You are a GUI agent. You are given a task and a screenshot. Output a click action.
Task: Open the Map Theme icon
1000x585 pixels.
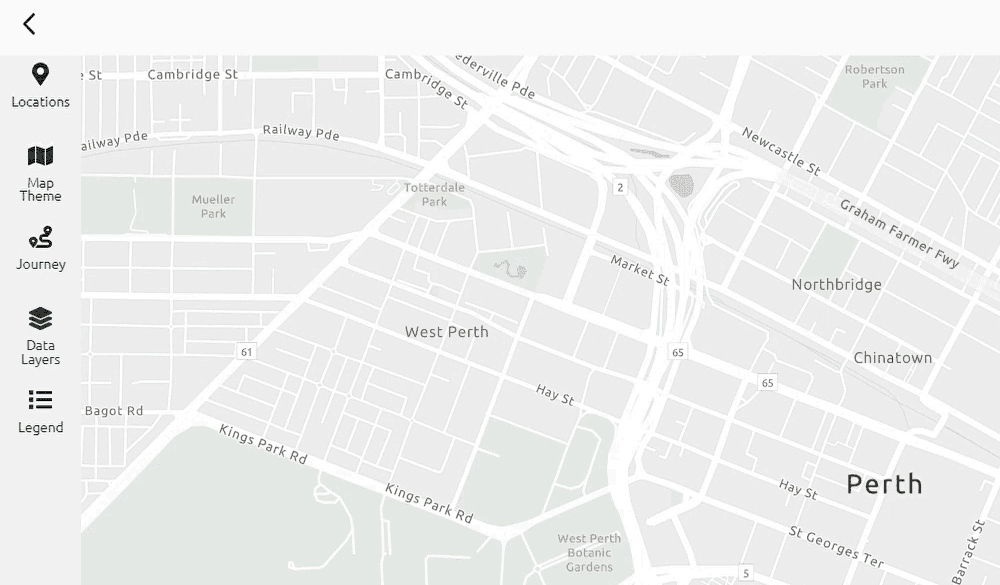click(40, 155)
